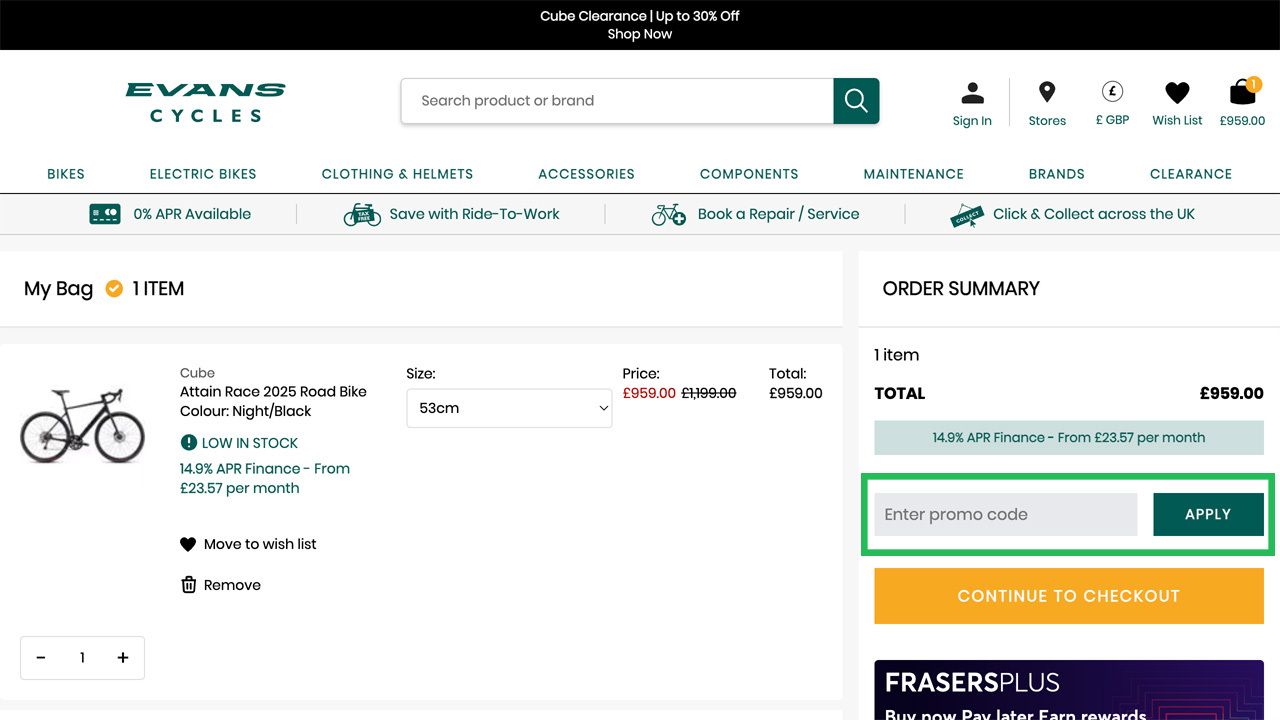Image resolution: width=1280 pixels, height=720 pixels.
Task: Open the Sign In account icon
Action: click(972, 93)
